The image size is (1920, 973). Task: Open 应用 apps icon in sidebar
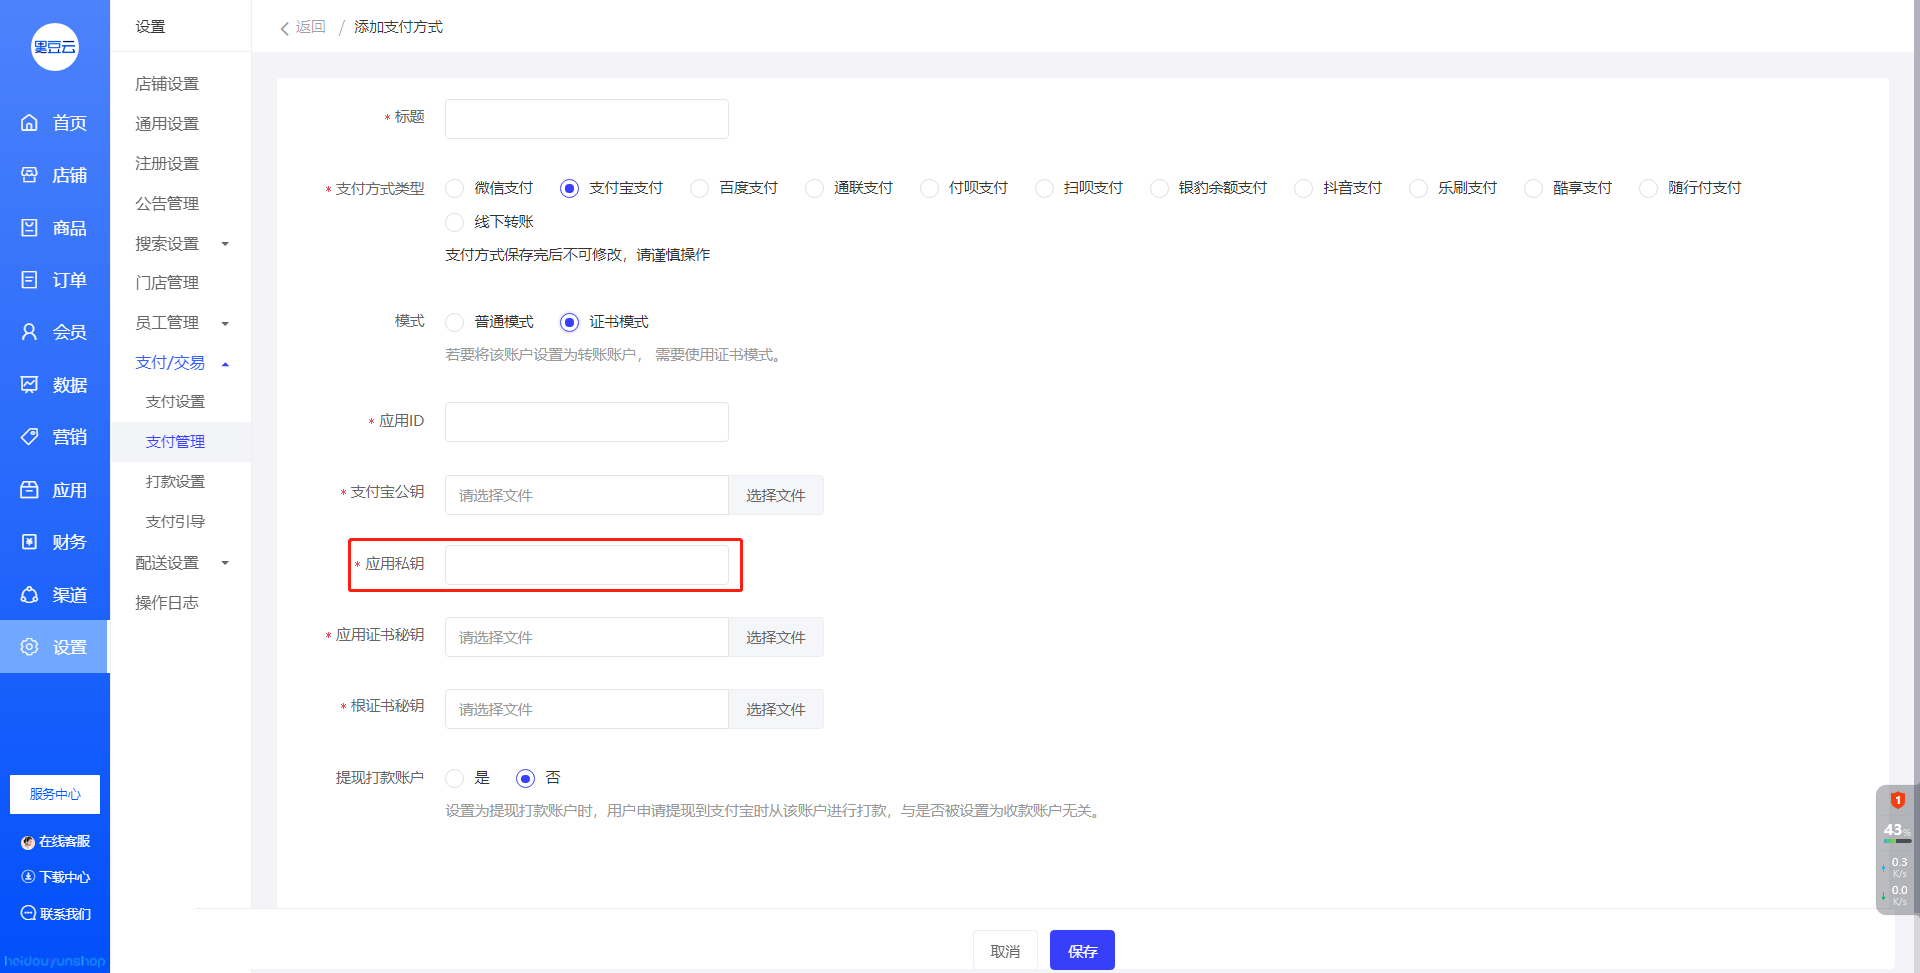click(29, 490)
